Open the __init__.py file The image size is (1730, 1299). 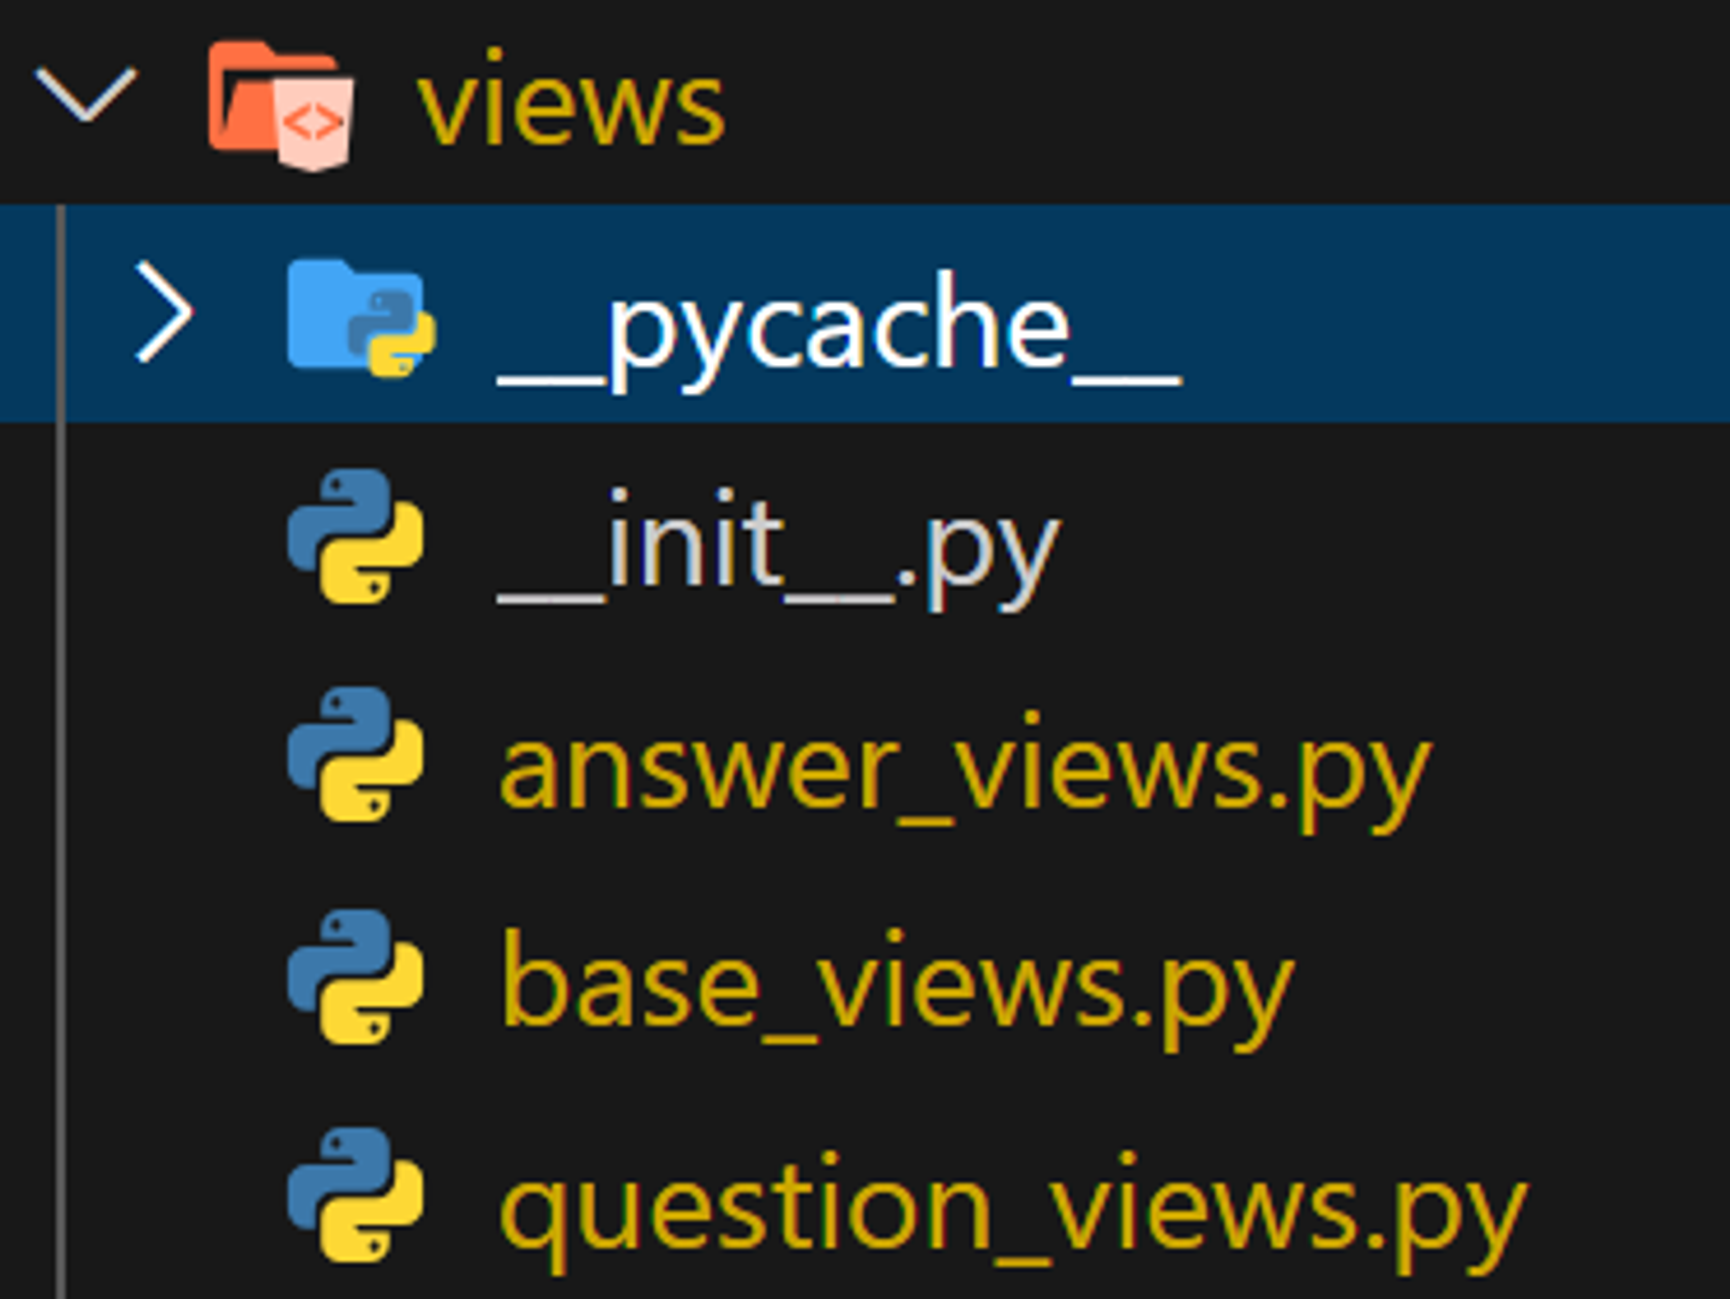pos(778,548)
